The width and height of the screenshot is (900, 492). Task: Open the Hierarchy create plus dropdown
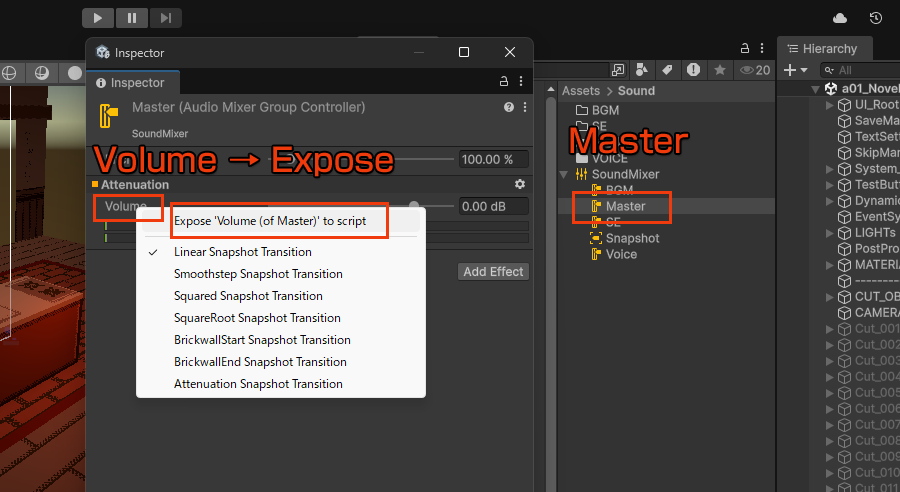click(796, 70)
